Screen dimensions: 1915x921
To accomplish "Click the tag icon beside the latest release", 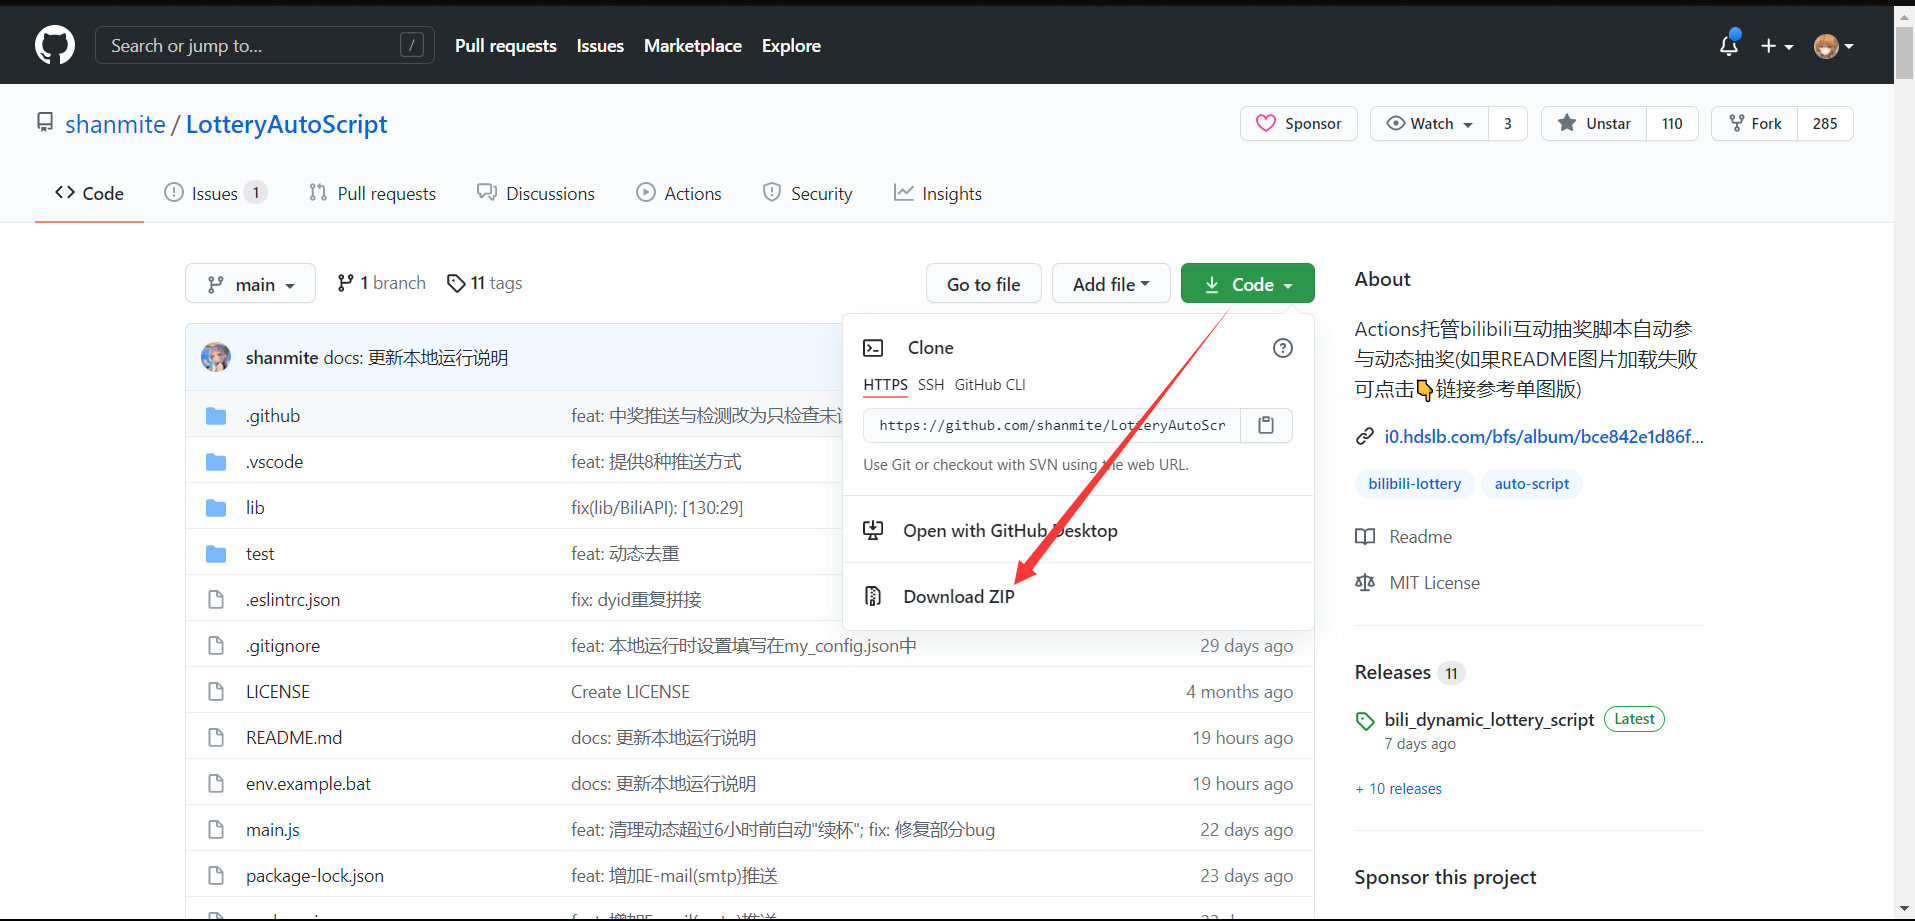I will point(1365,721).
